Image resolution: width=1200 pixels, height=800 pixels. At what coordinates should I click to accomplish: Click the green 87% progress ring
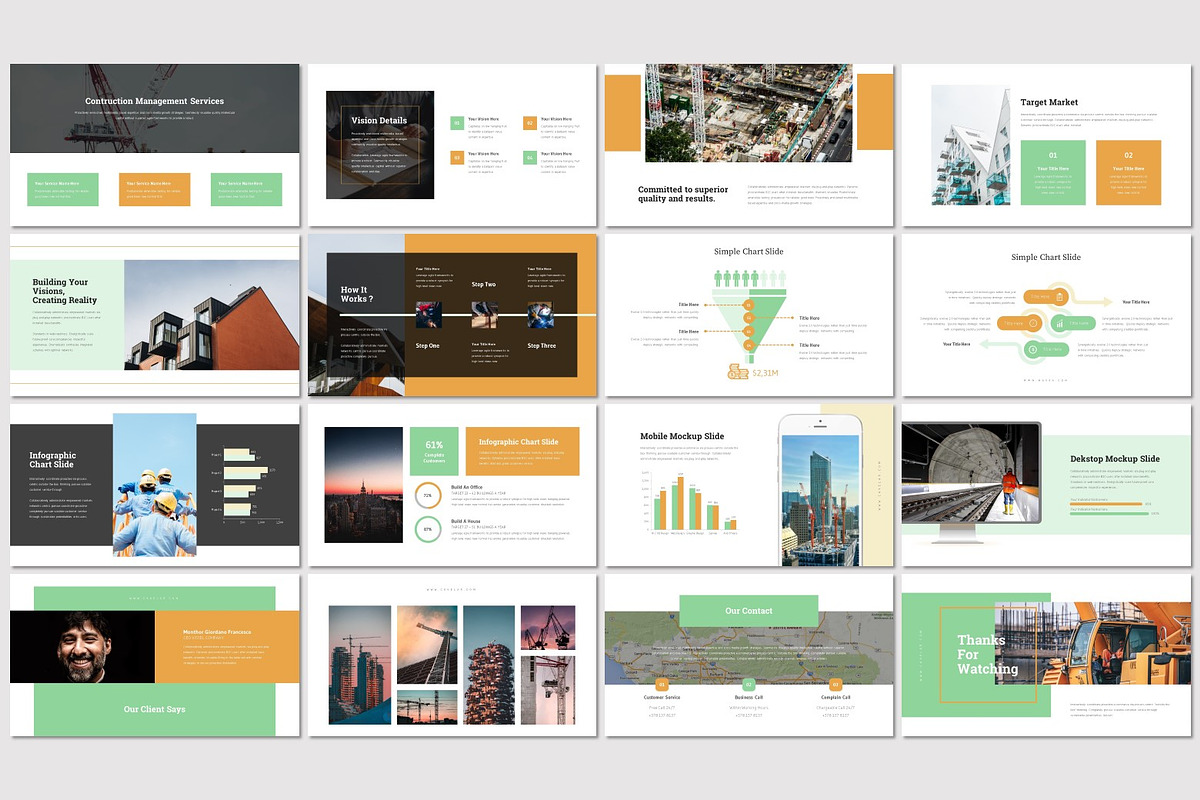tap(428, 529)
